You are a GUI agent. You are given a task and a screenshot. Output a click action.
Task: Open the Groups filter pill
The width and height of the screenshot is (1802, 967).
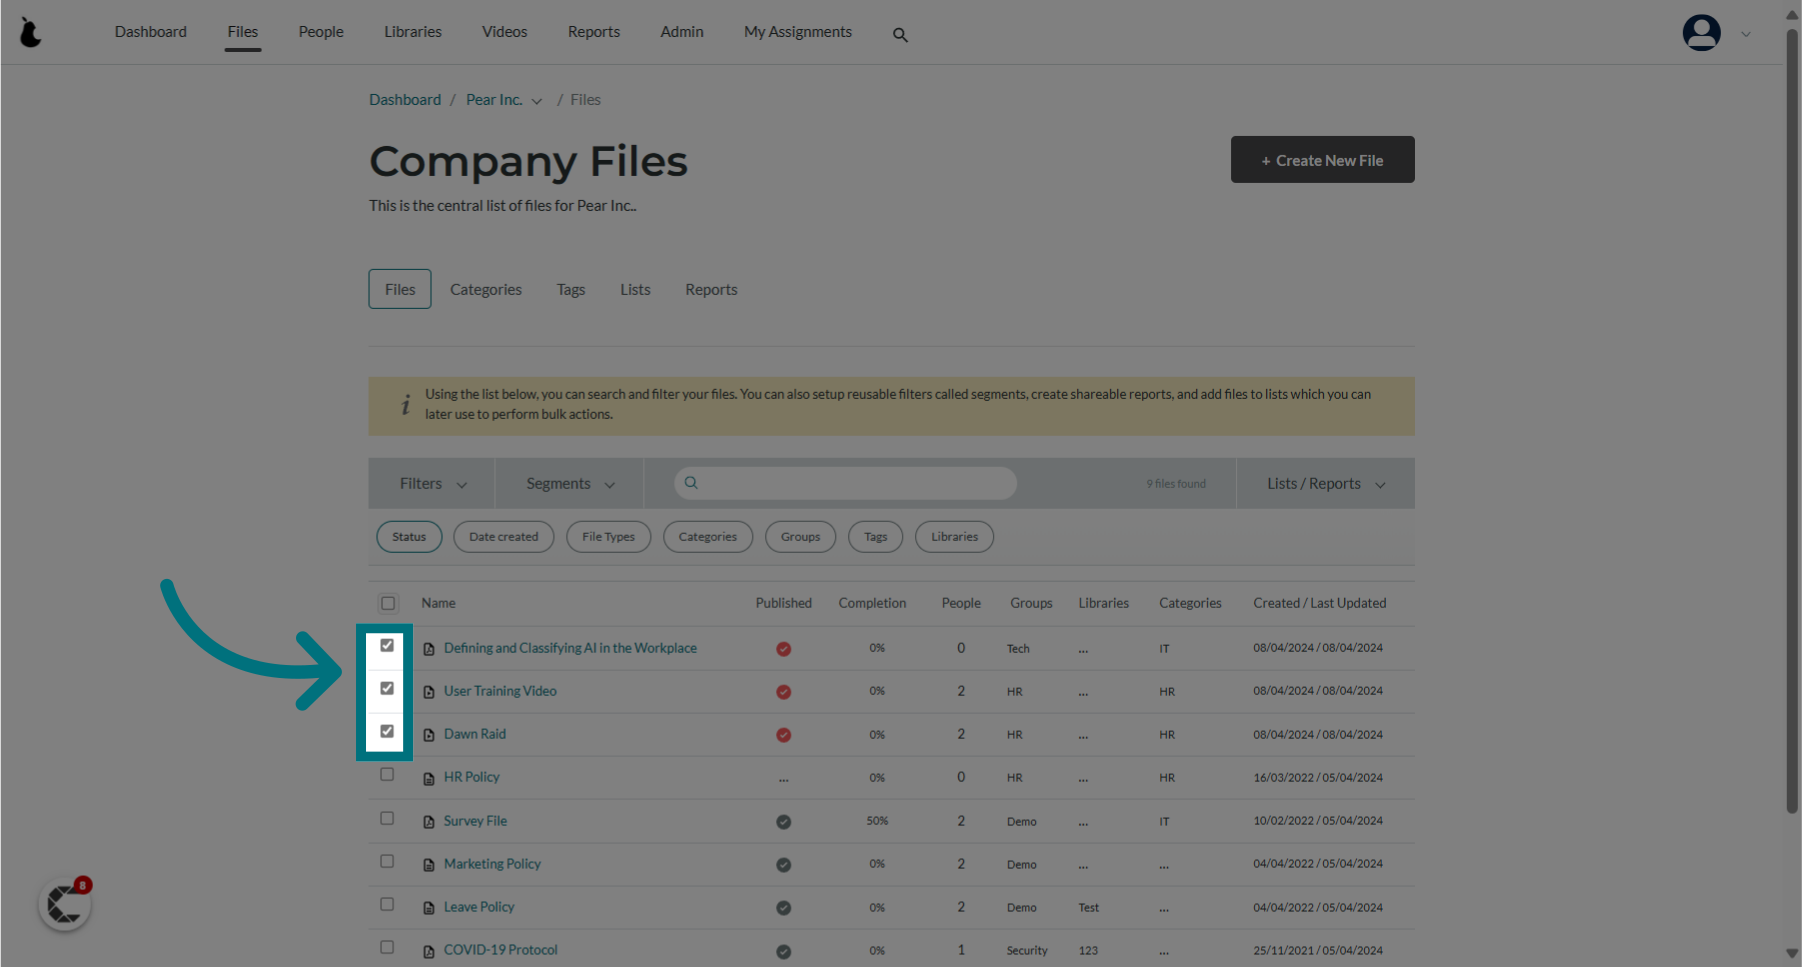click(x=801, y=537)
